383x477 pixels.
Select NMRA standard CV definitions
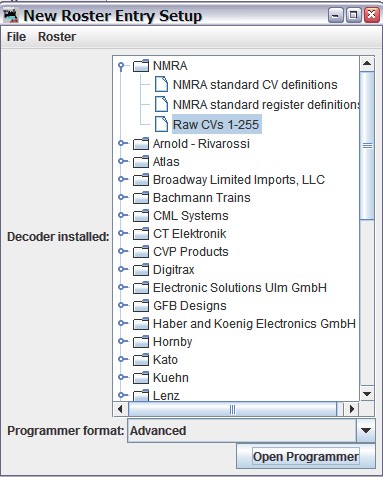255,85
